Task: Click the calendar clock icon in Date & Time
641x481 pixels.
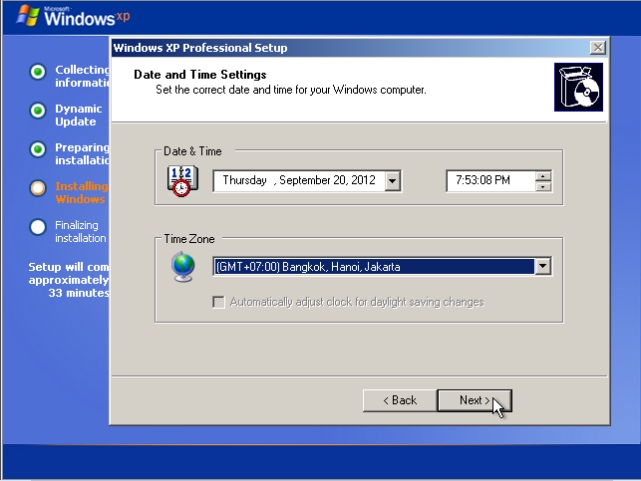Action: pyautogui.click(x=182, y=181)
